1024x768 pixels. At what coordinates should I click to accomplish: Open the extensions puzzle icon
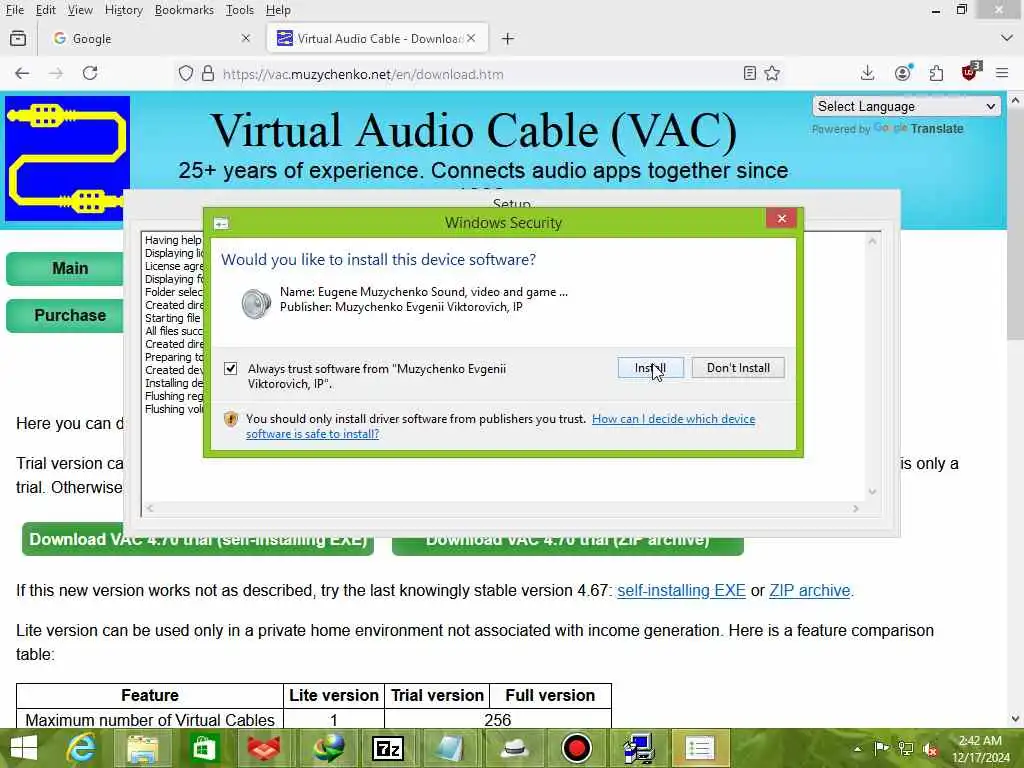936,73
